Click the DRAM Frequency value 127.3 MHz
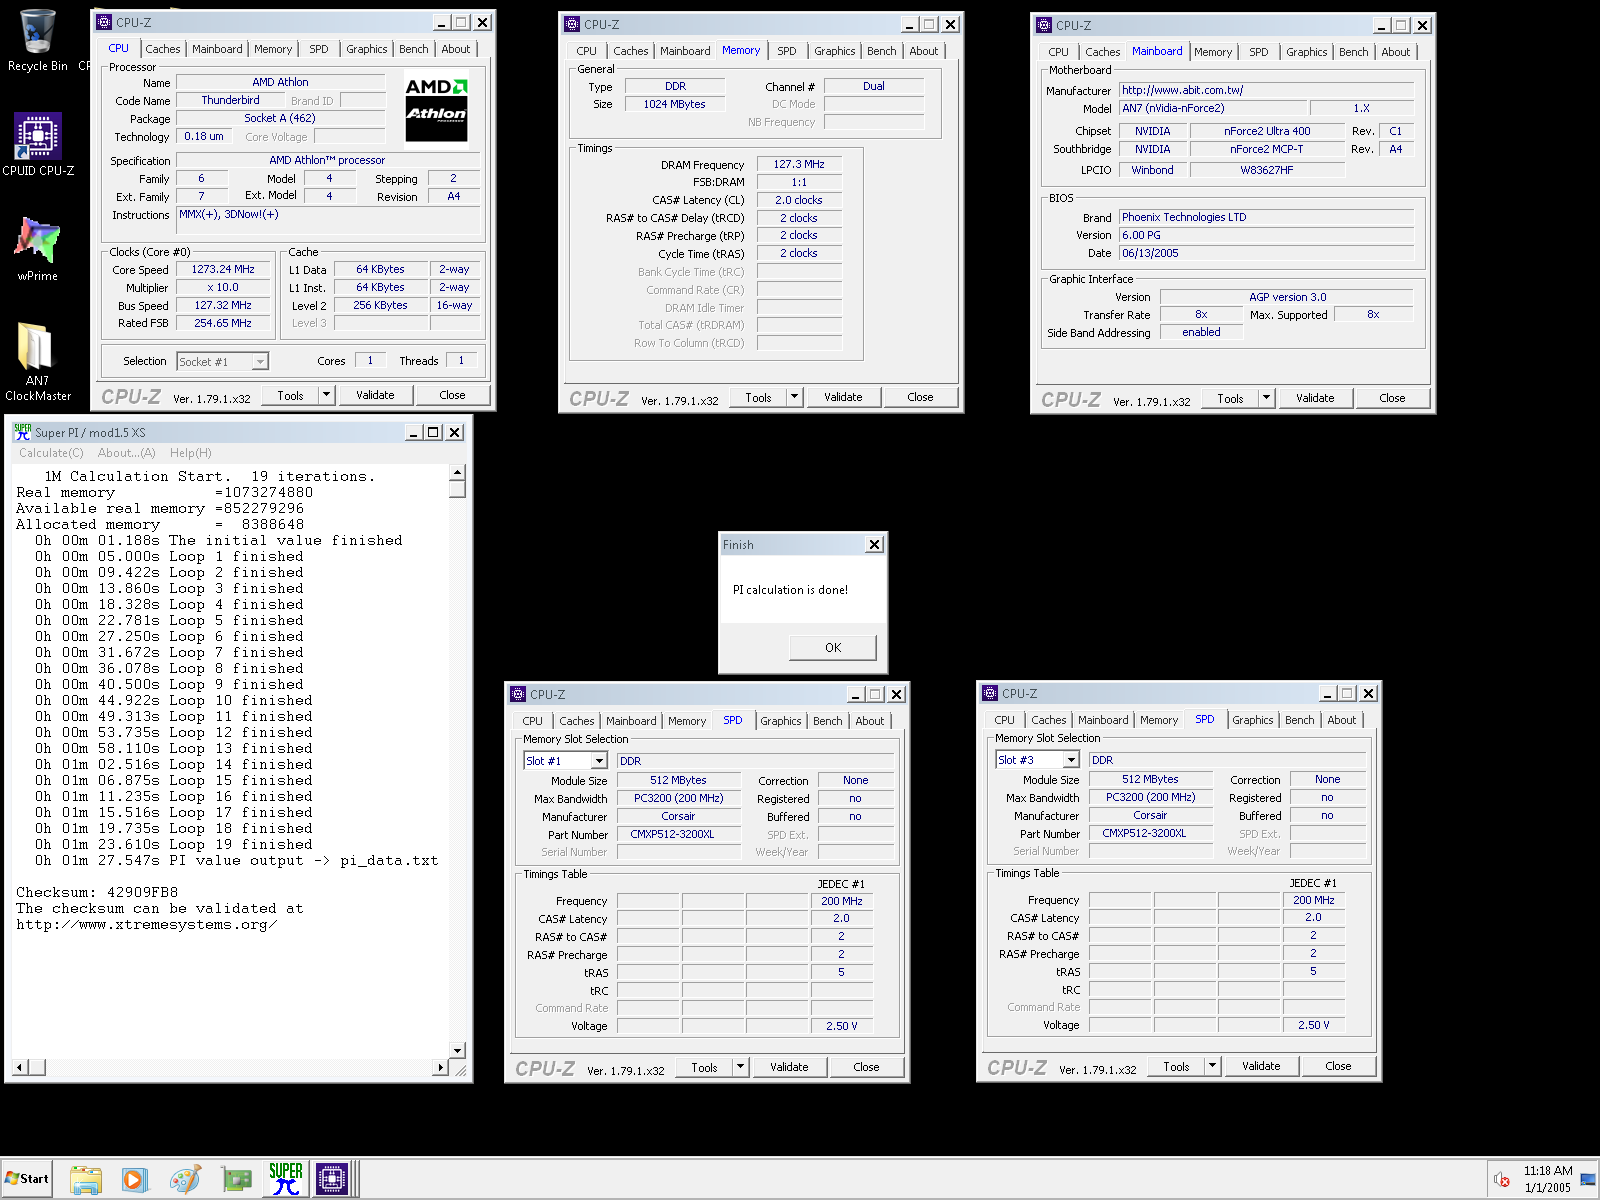1600x1200 pixels. (x=799, y=164)
